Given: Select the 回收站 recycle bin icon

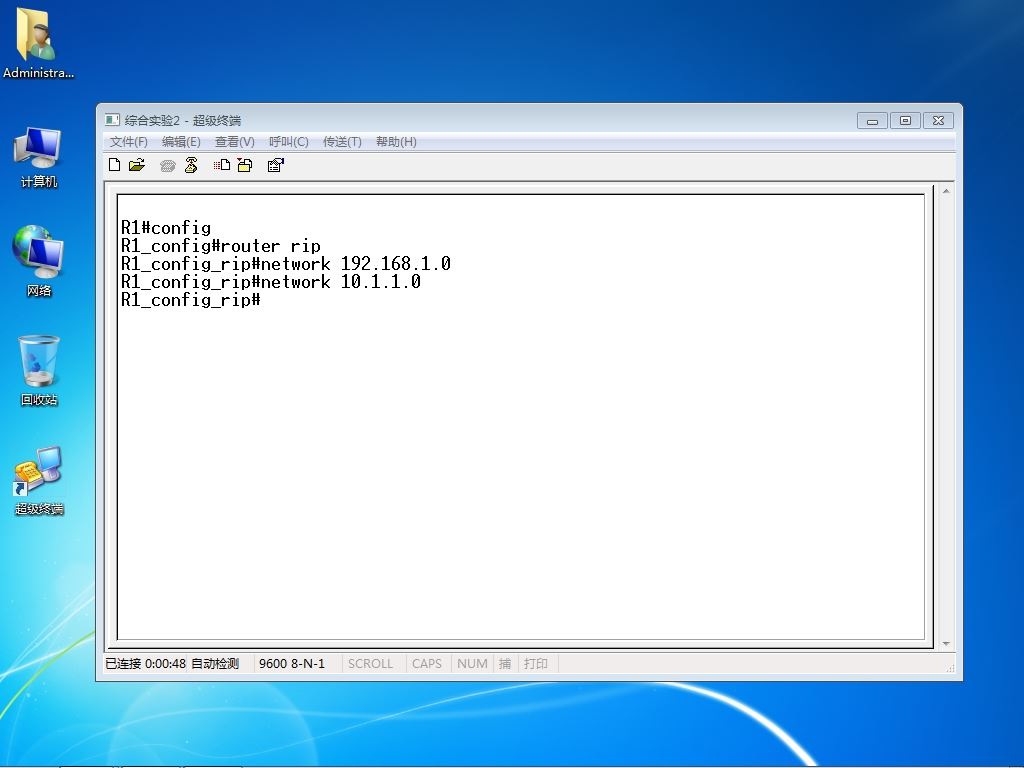Looking at the screenshot, I should point(39,370).
